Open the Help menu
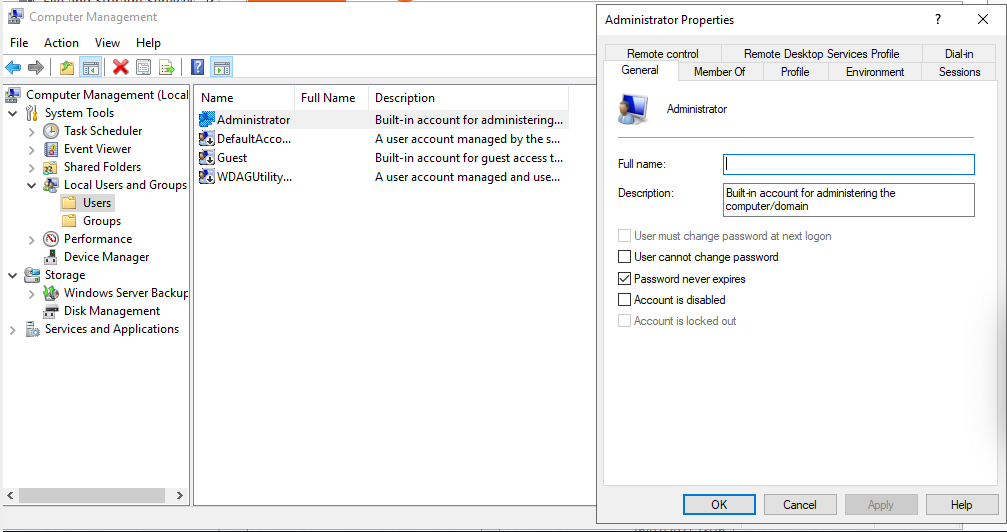Viewport: 1007px width, 532px height. [x=148, y=43]
